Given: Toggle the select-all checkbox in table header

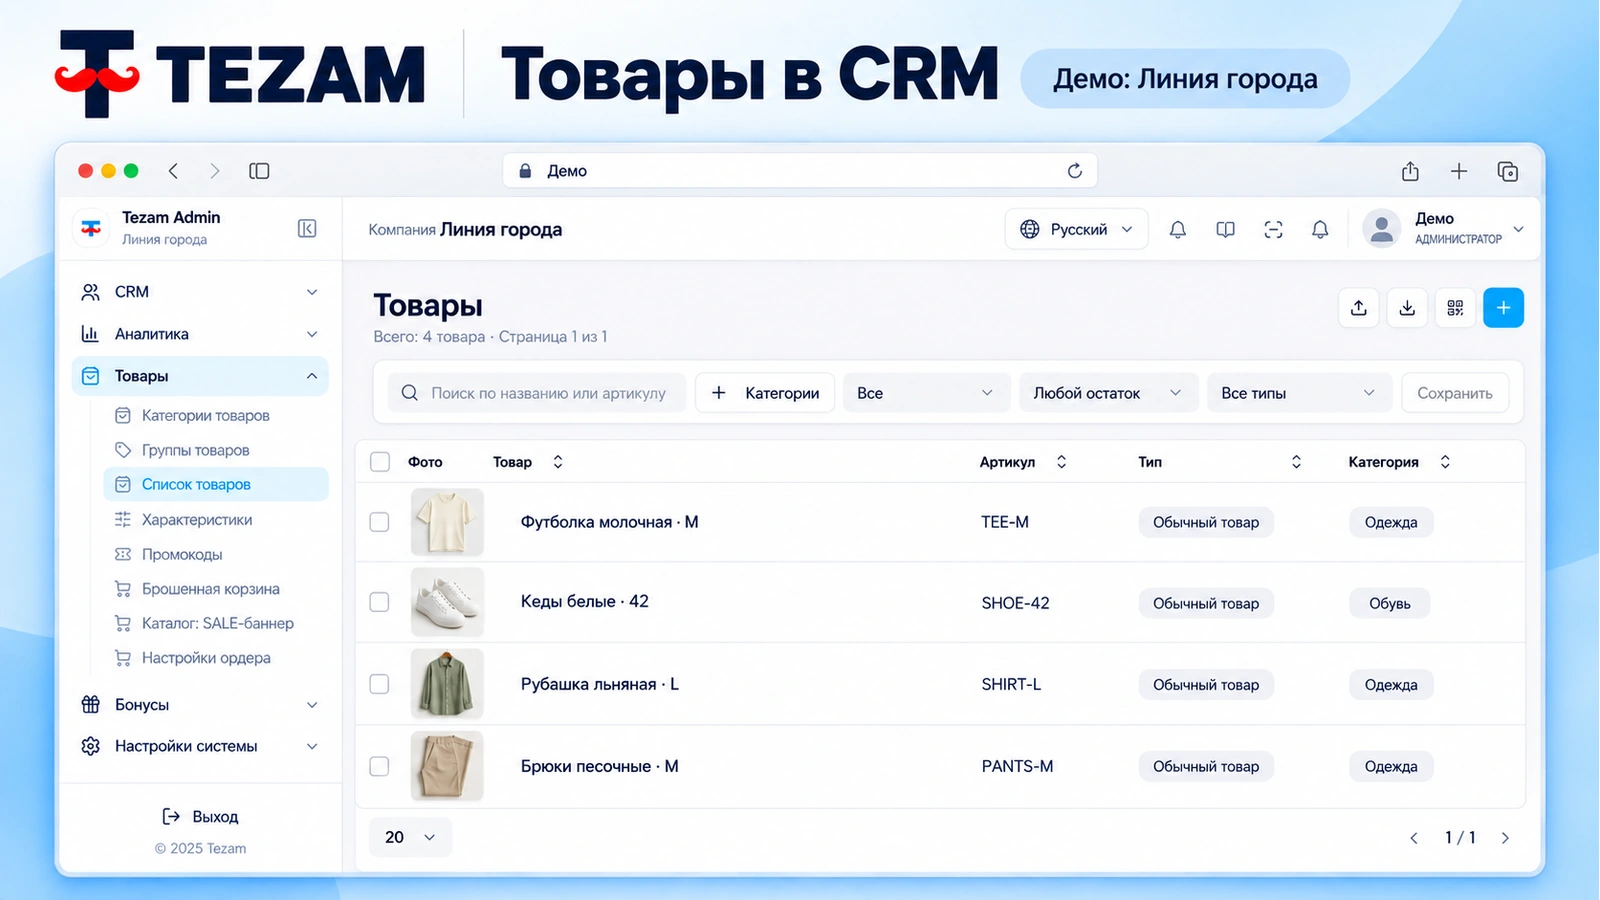Looking at the screenshot, I should [x=379, y=462].
